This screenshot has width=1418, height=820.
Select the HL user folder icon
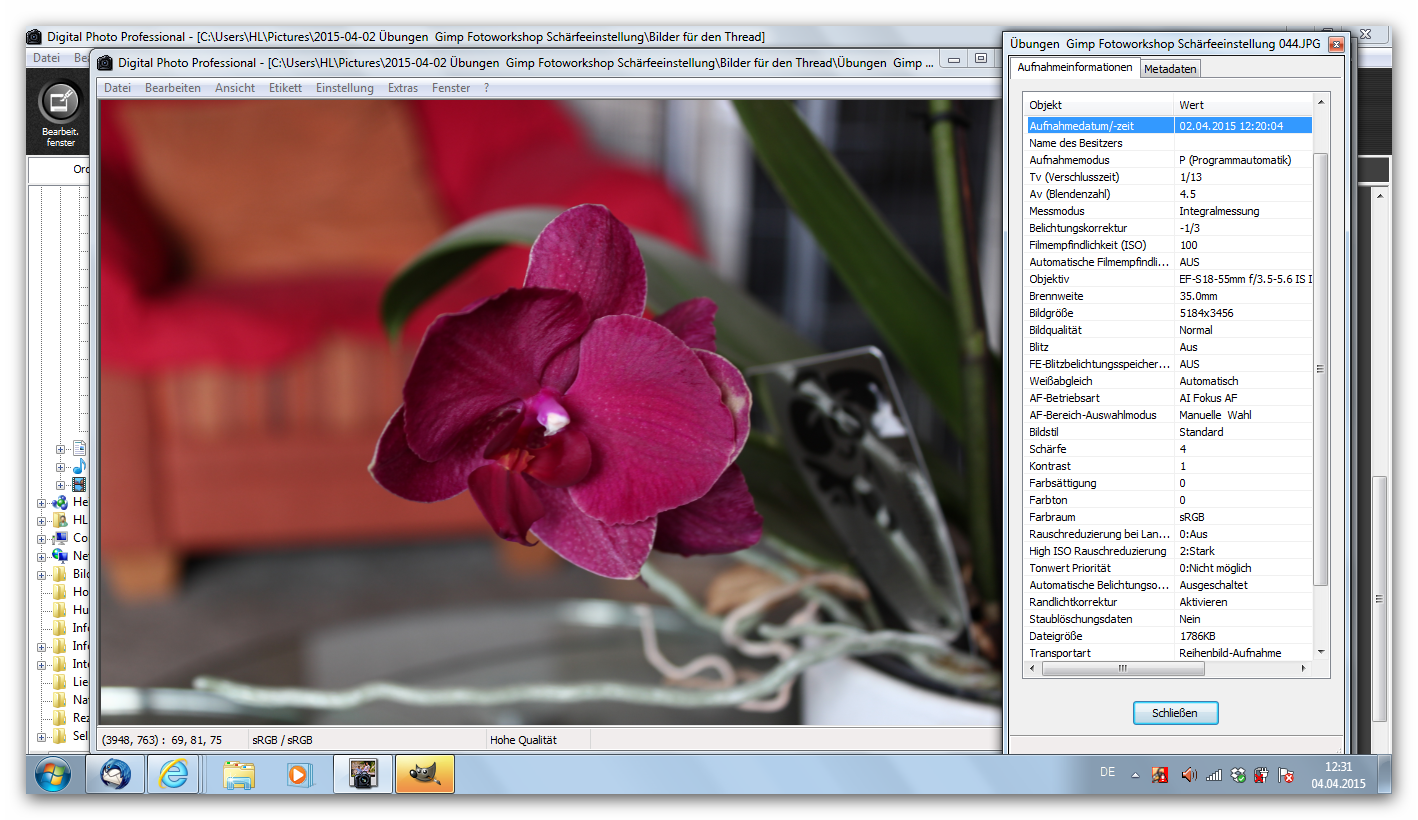point(60,520)
